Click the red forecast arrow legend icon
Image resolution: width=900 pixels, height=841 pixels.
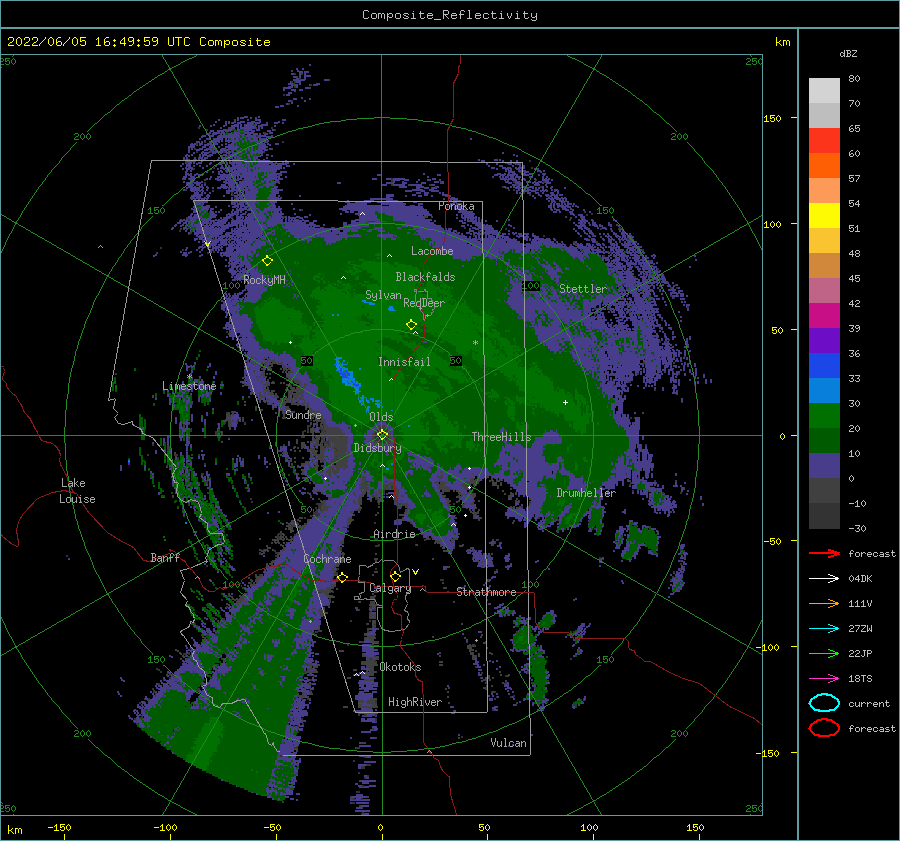(824, 553)
